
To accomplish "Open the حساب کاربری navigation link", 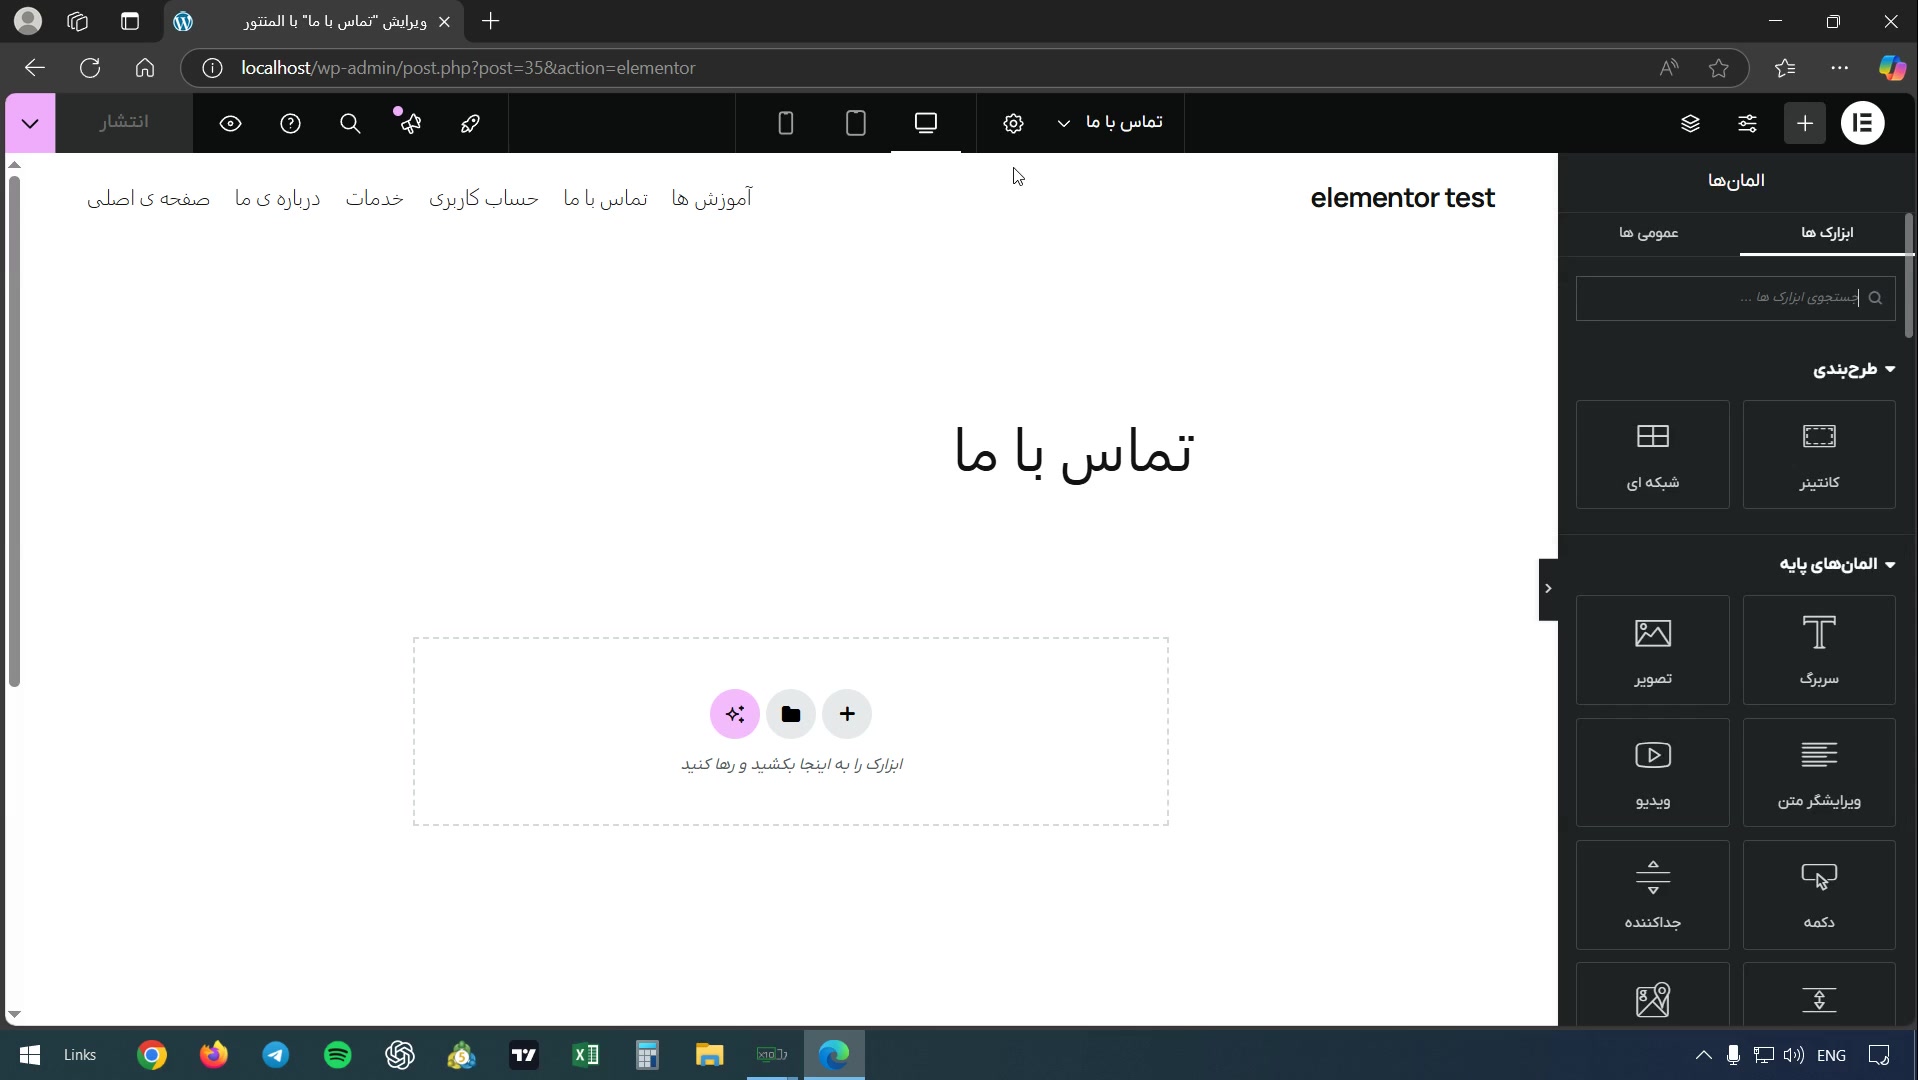I will (x=484, y=198).
